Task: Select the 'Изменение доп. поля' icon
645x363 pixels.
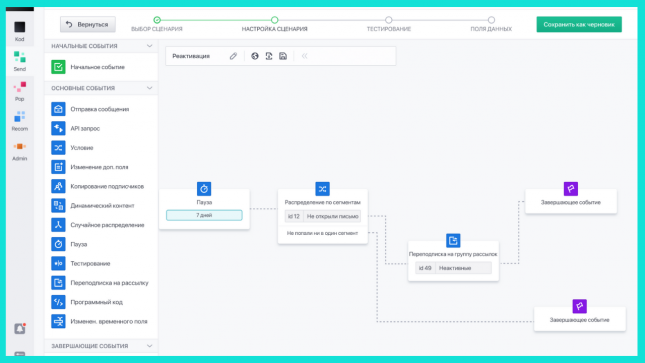Action: 58,167
